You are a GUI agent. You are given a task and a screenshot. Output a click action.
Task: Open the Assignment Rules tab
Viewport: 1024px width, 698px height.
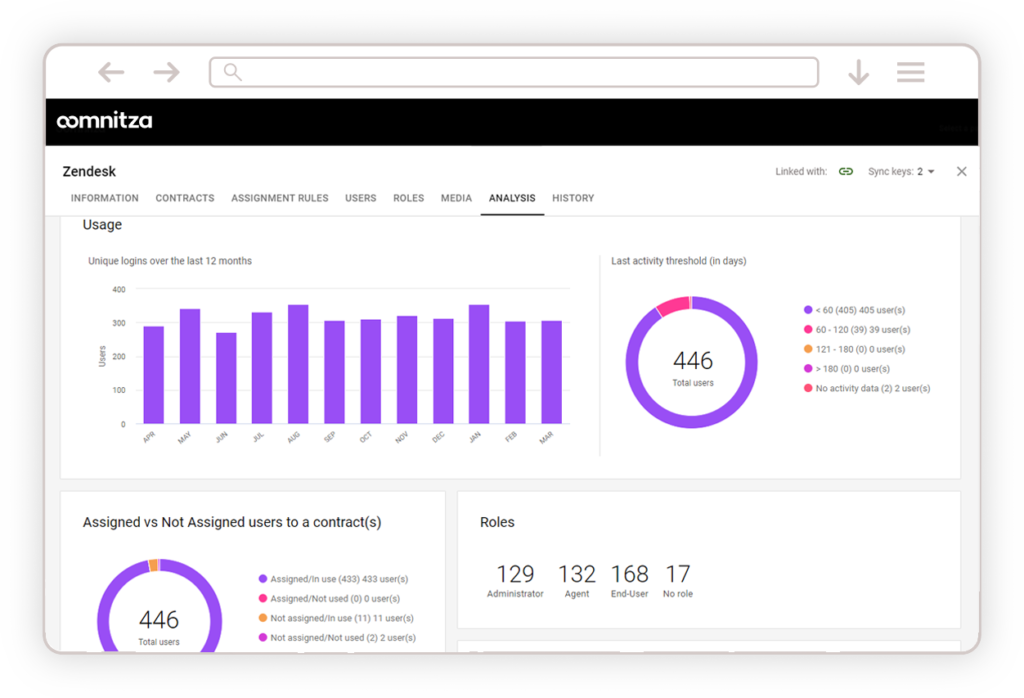tap(280, 198)
